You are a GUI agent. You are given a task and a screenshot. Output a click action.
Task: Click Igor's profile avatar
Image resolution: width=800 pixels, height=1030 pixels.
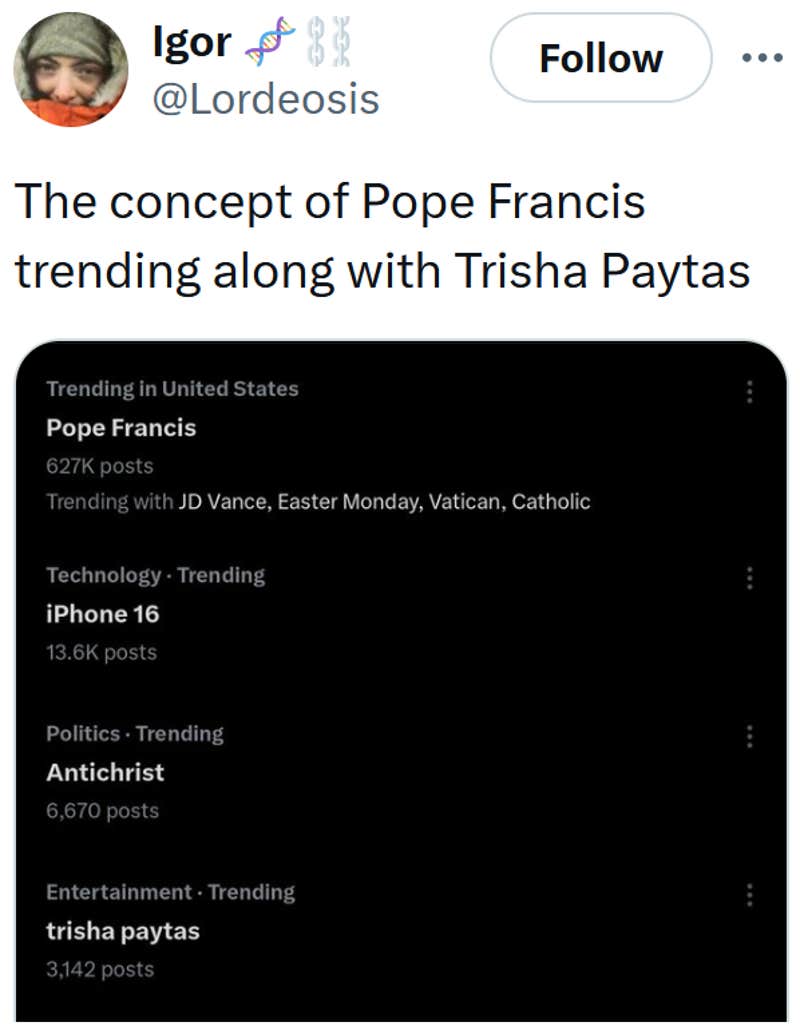tap(70, 70)
